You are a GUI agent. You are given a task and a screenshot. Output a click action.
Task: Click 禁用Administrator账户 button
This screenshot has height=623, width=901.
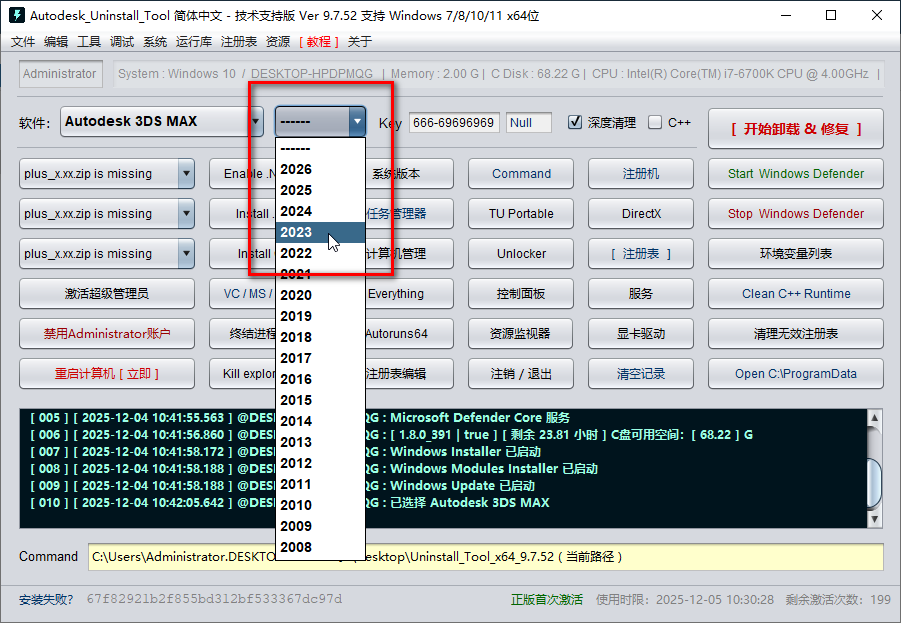107,333
